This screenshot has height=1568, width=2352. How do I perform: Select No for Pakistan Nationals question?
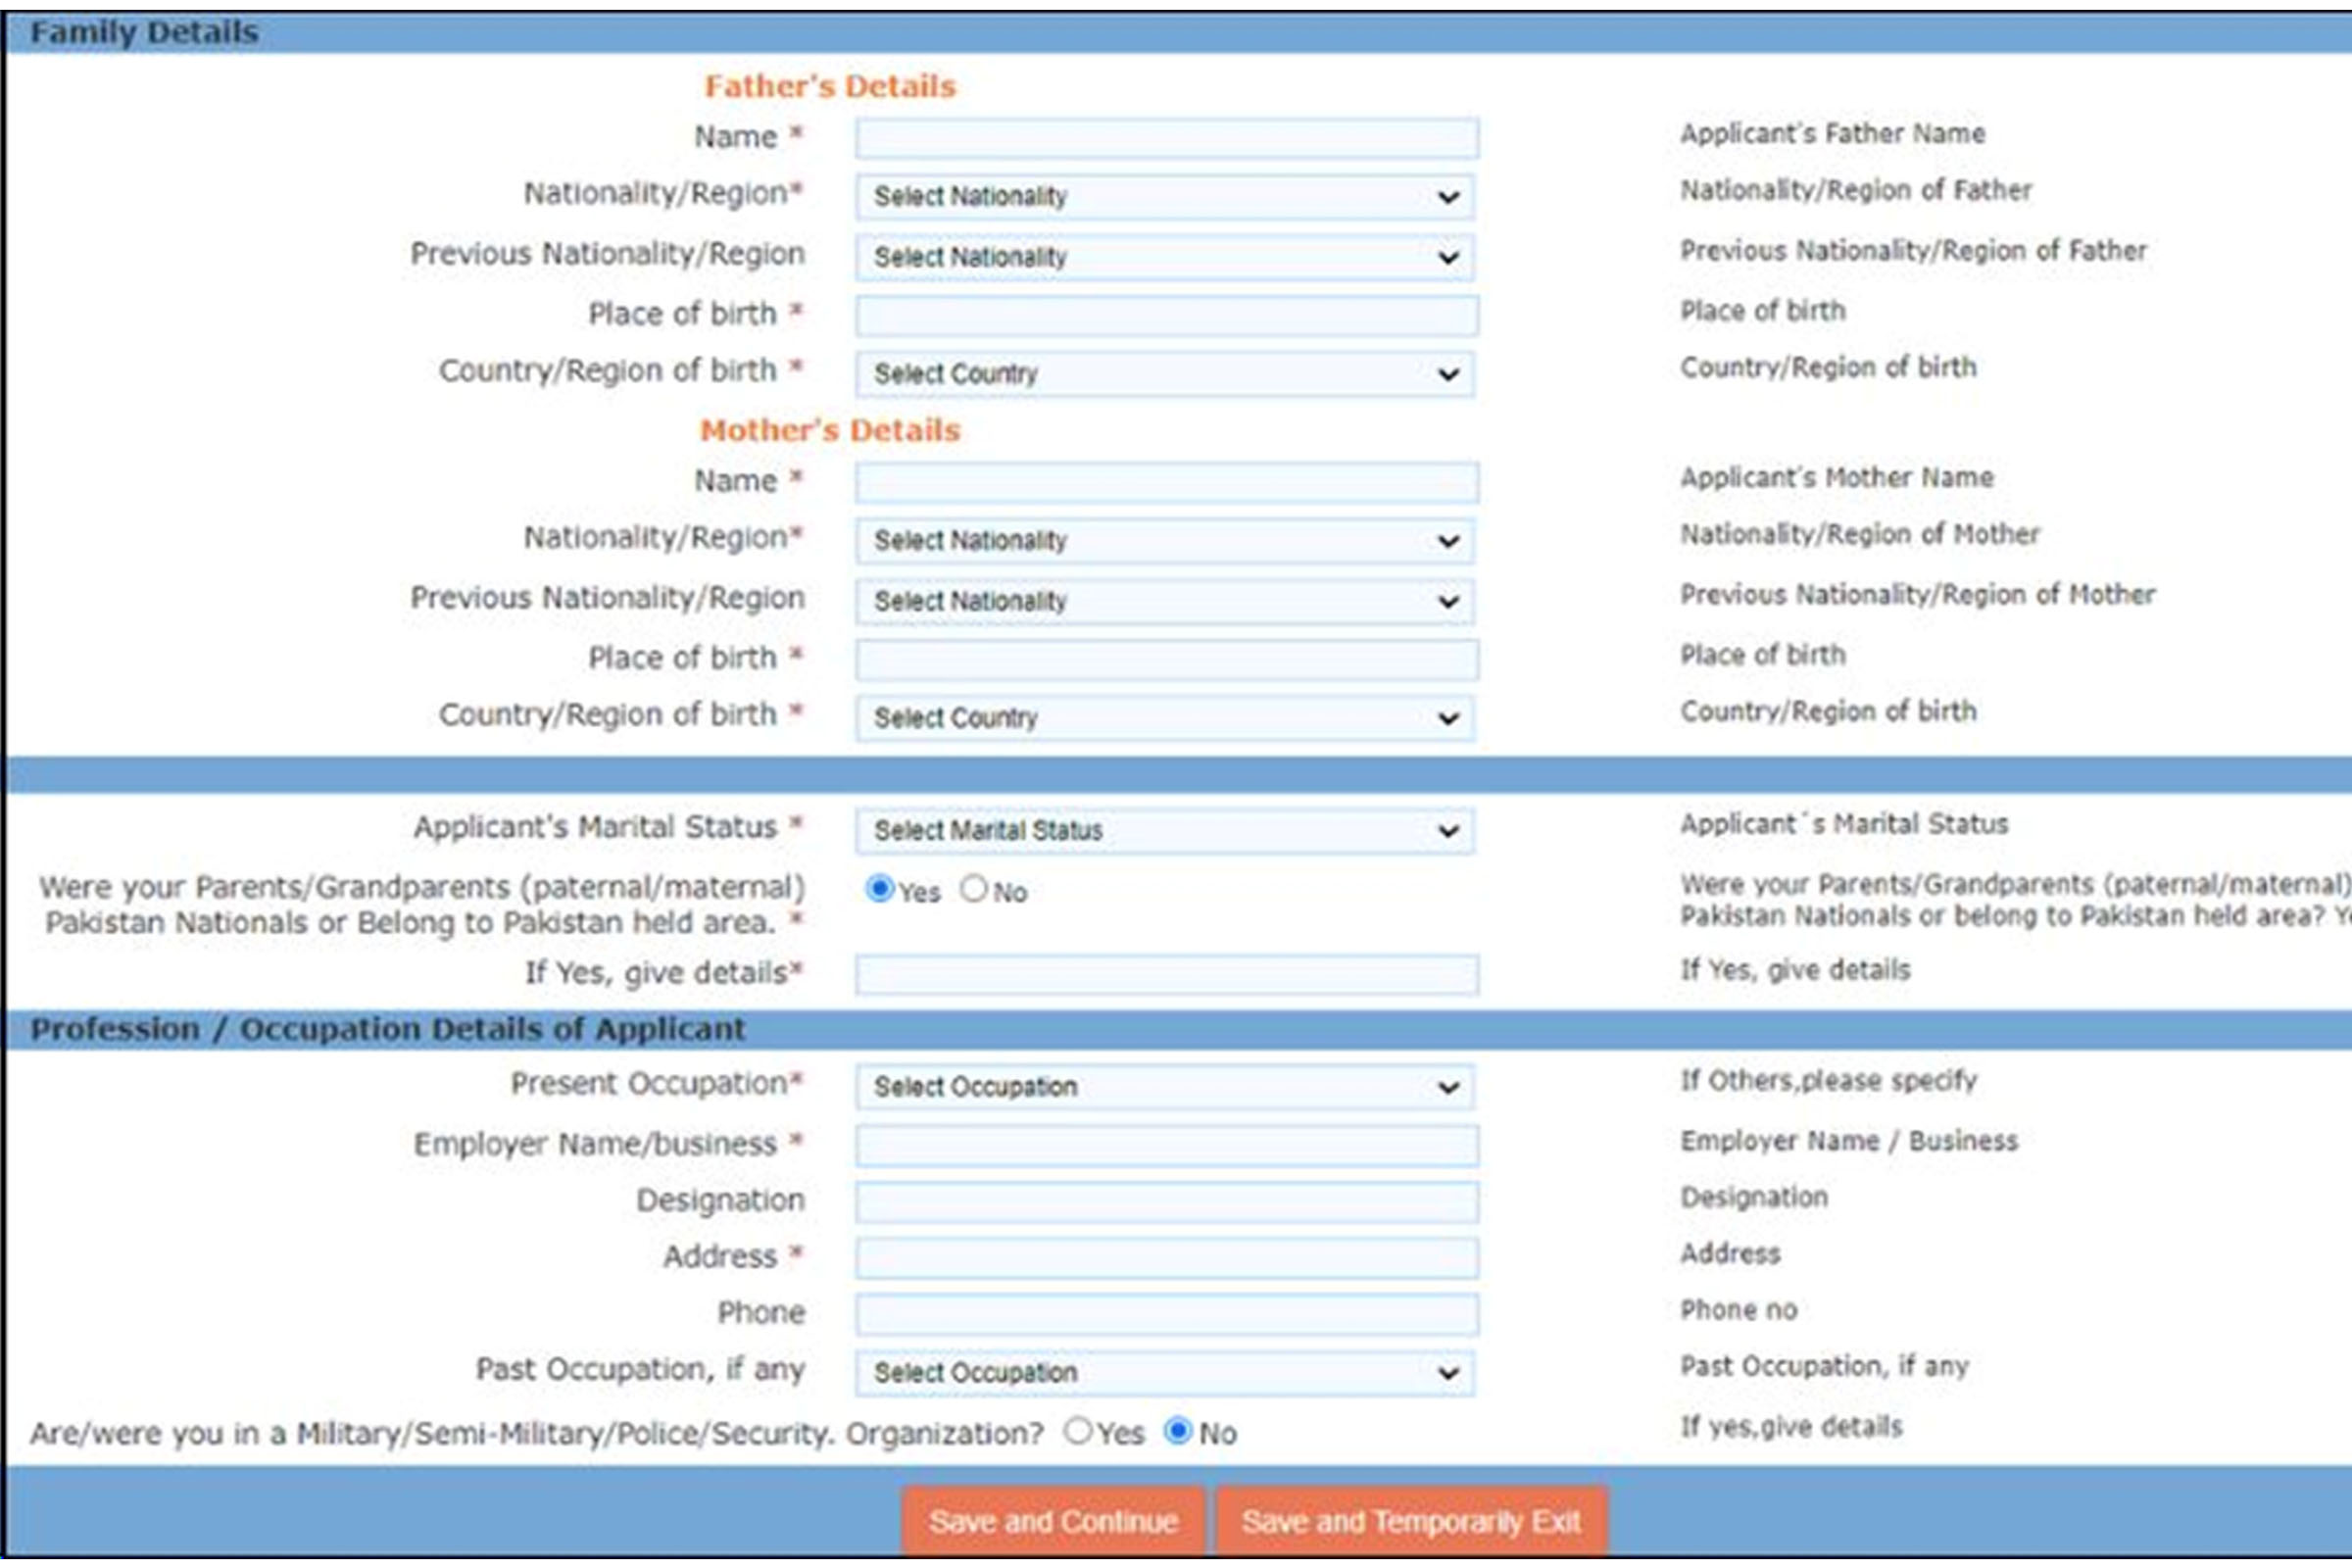click(974, 888)
